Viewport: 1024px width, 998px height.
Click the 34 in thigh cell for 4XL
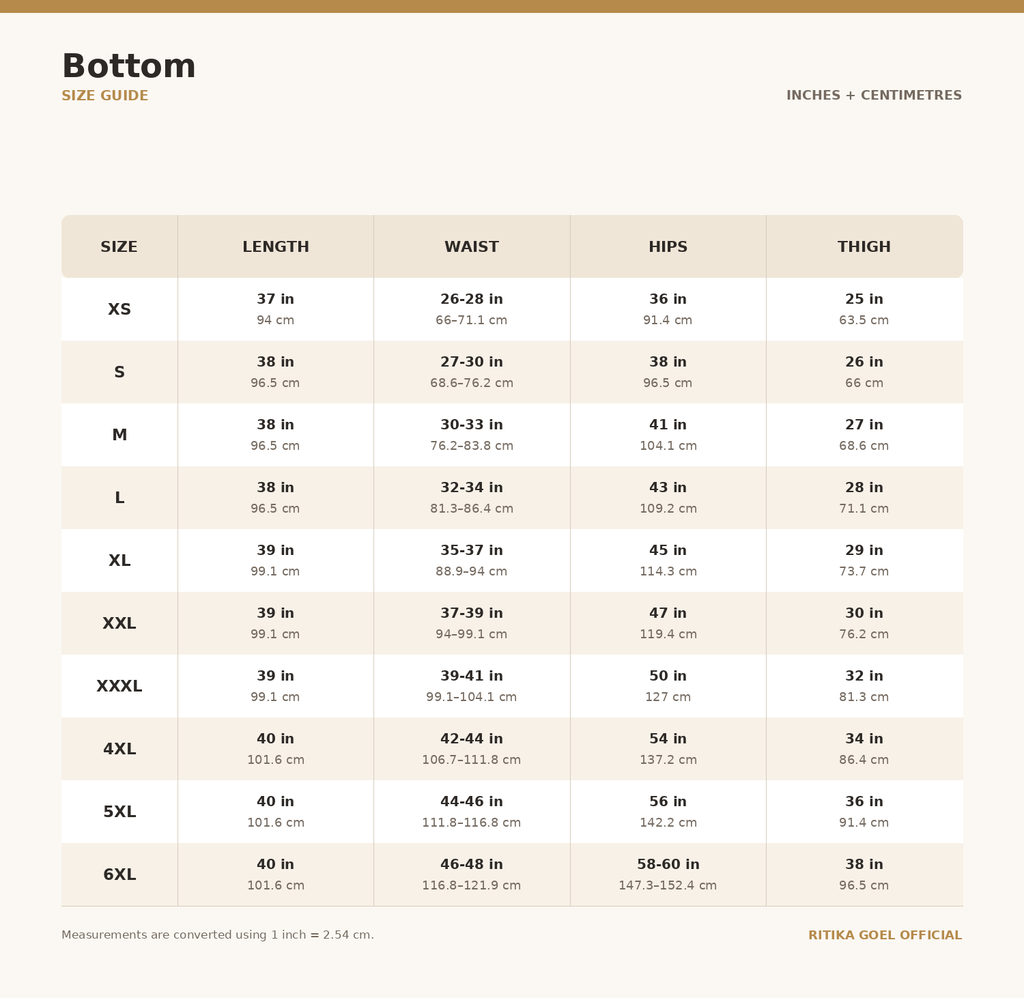click(864, 748)
